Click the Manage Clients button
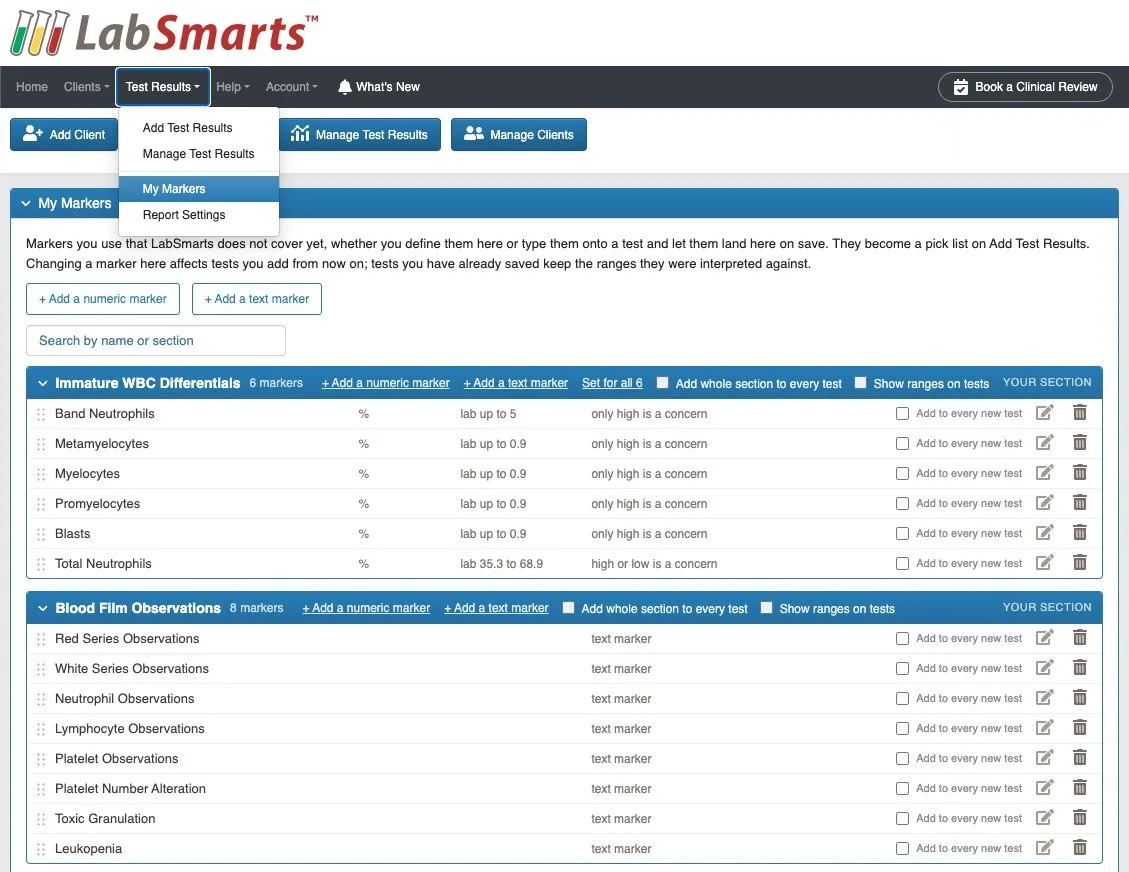 pyautogui.click(x=518, y=135)
